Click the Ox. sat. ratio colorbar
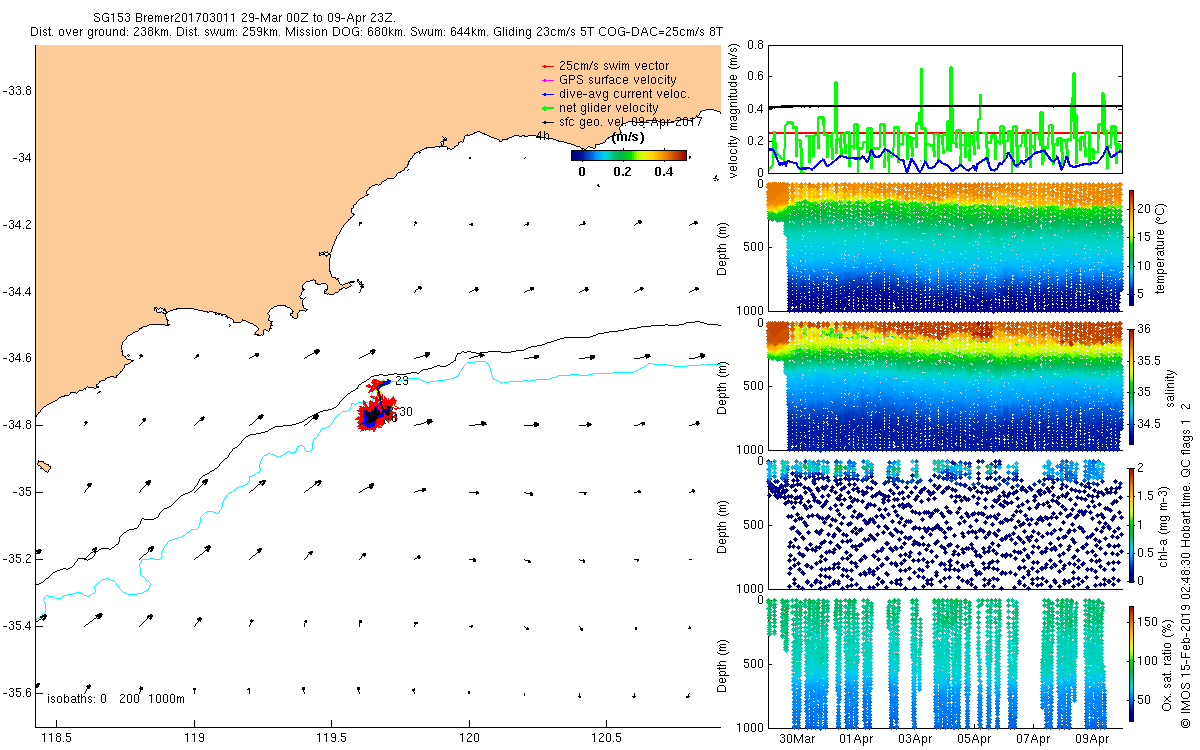 (1132, 664)
